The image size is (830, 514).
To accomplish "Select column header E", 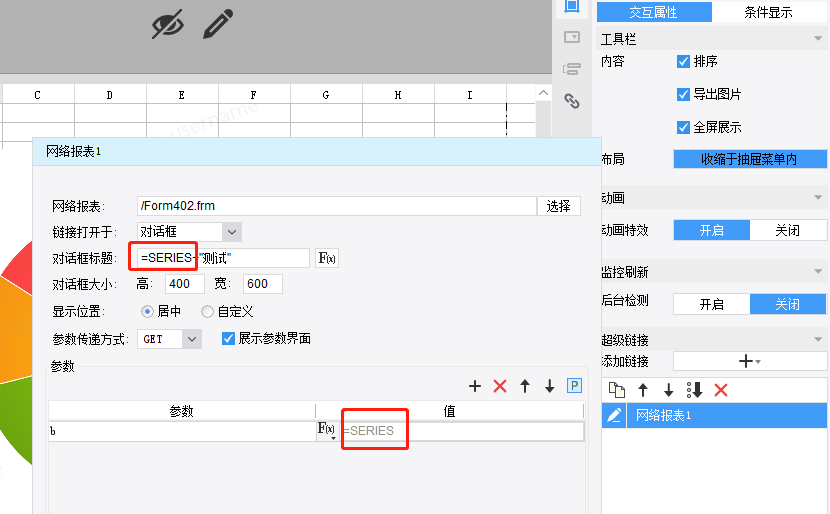I will [x=182, y=95].
